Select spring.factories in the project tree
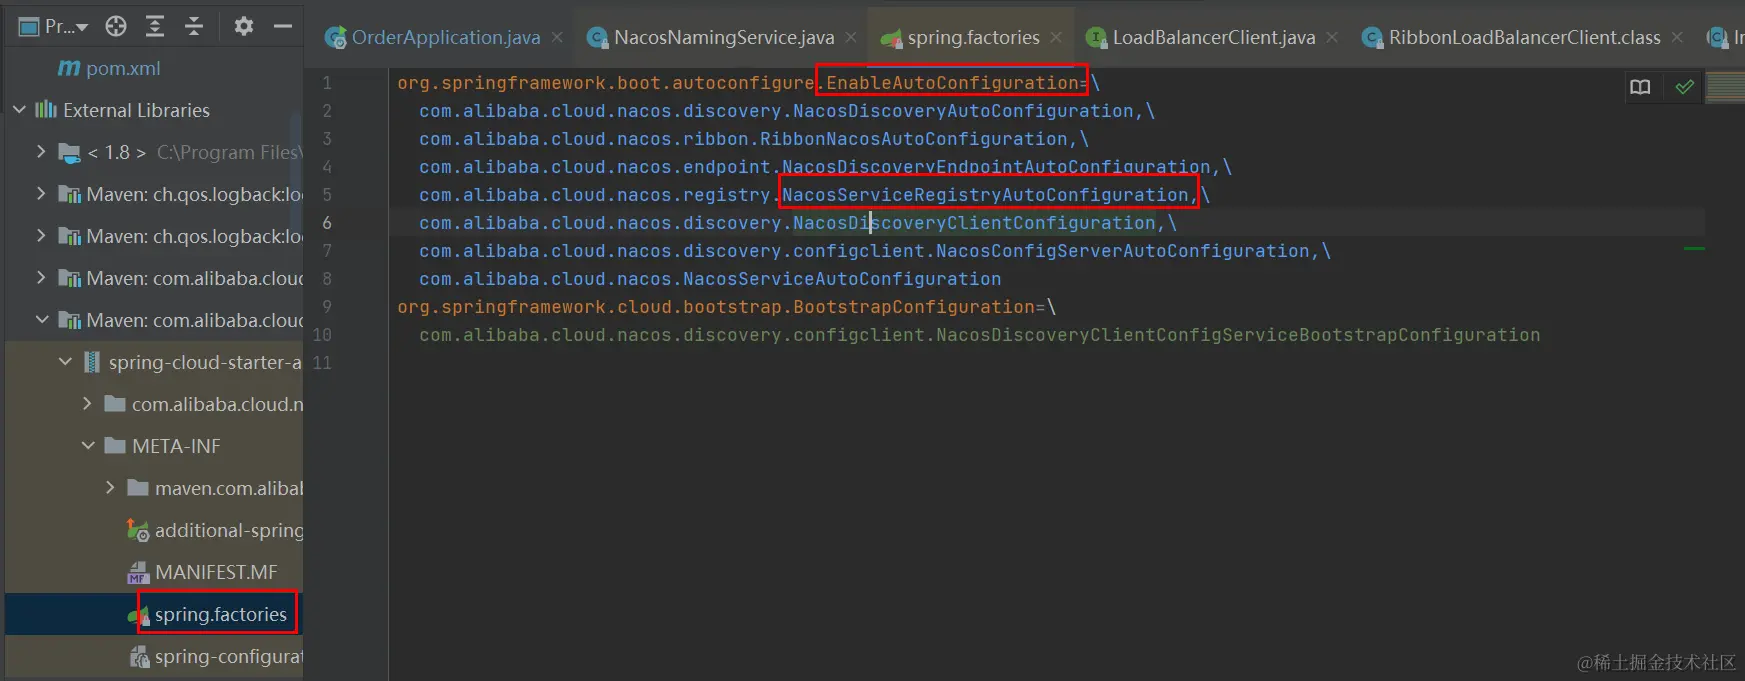This screenshot has width=1745, height=681. pos(220,614)
